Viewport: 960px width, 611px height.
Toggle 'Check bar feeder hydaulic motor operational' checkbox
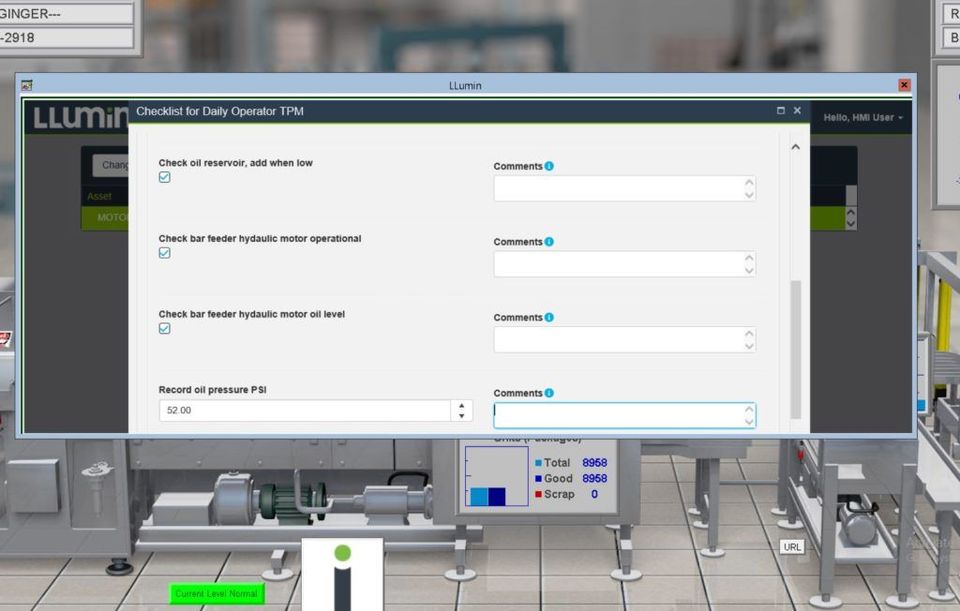click(164, 253)
